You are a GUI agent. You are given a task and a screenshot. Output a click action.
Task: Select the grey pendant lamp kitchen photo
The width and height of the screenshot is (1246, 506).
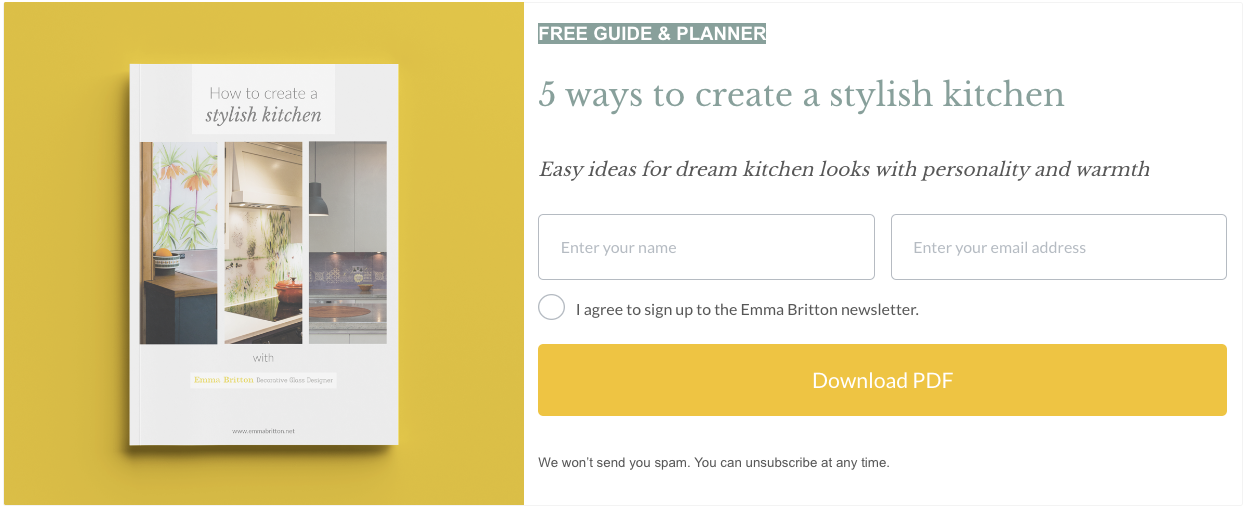tap(348, 243)
